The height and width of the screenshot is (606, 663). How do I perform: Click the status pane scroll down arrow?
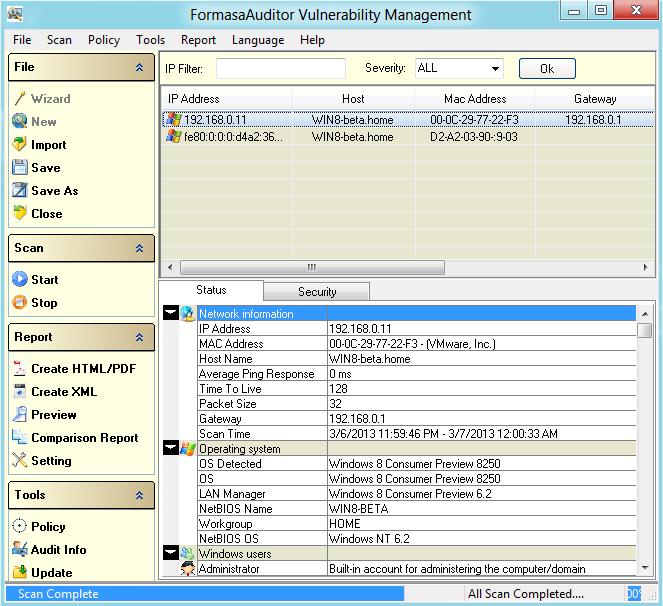pos(645,568)
